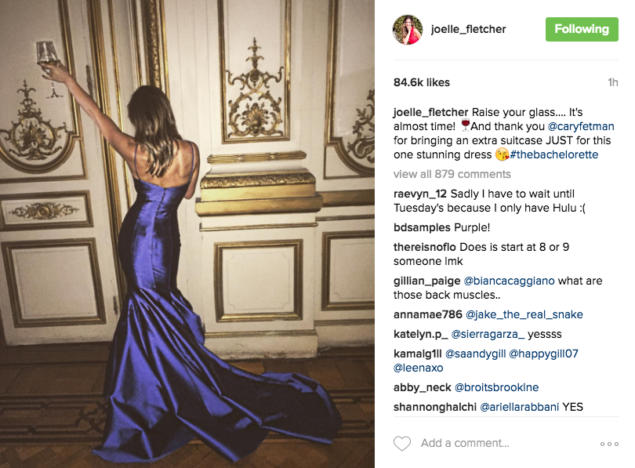Open raevyn_12 commenter profile
Viewport: 635px width, 468px height.
[x=420, y=194]
